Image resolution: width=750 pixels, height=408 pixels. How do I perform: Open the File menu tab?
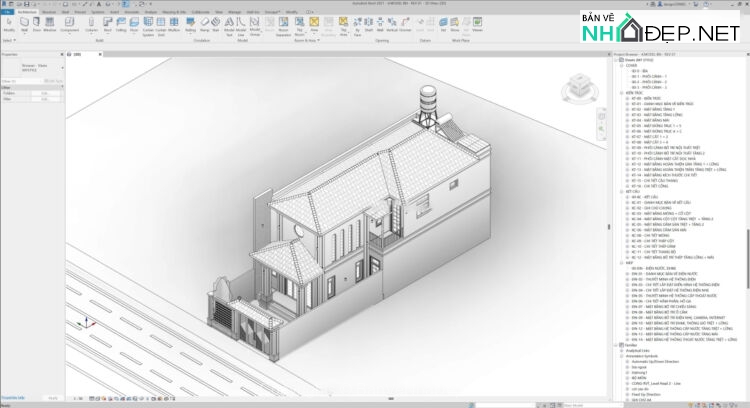pyautogui.click(x=7, y=12)
